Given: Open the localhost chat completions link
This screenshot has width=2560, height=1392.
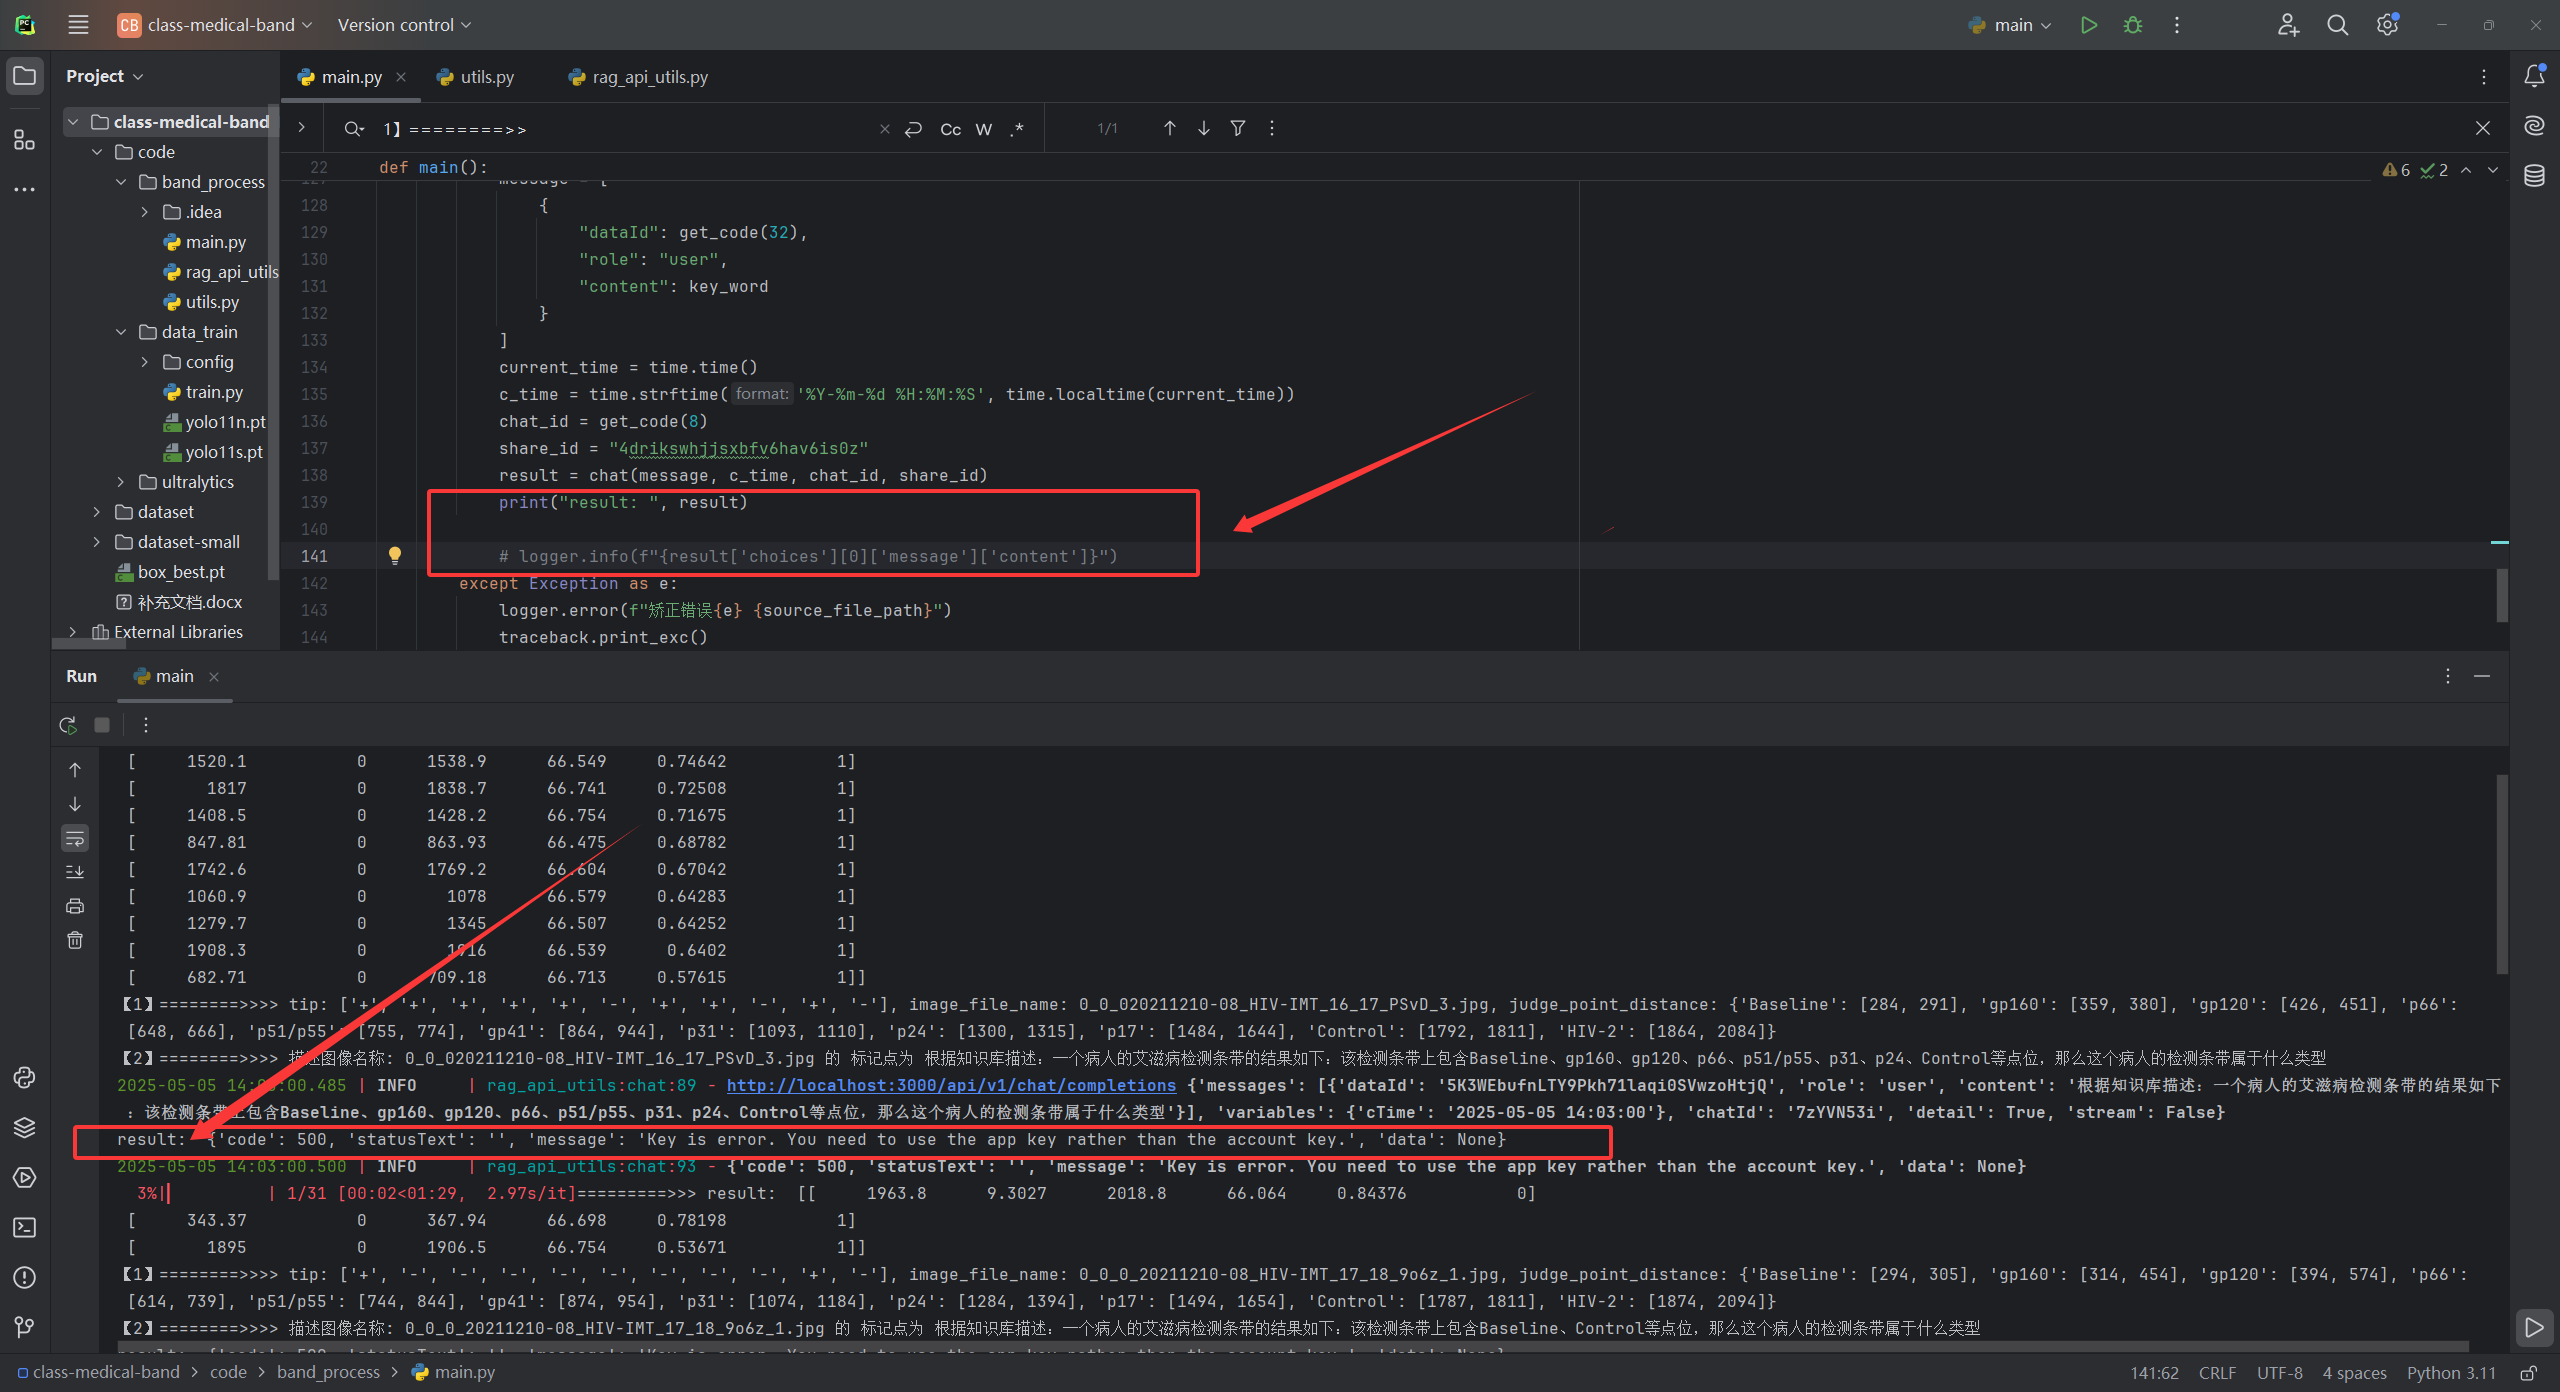Looking at the screenshot, I should click(x=951, y=1085).
